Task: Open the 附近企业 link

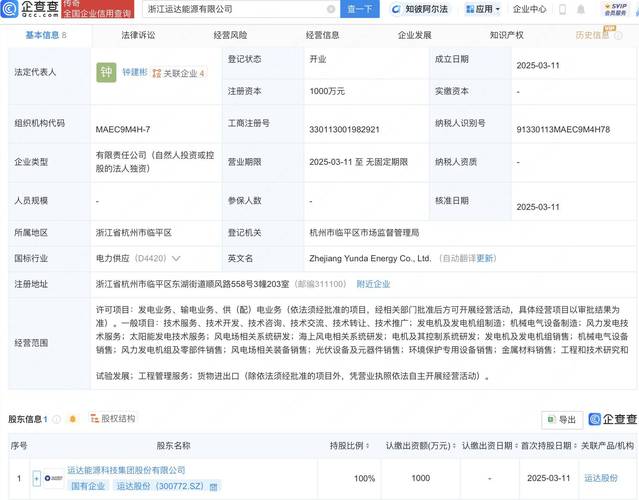Action: click(372, 284)
